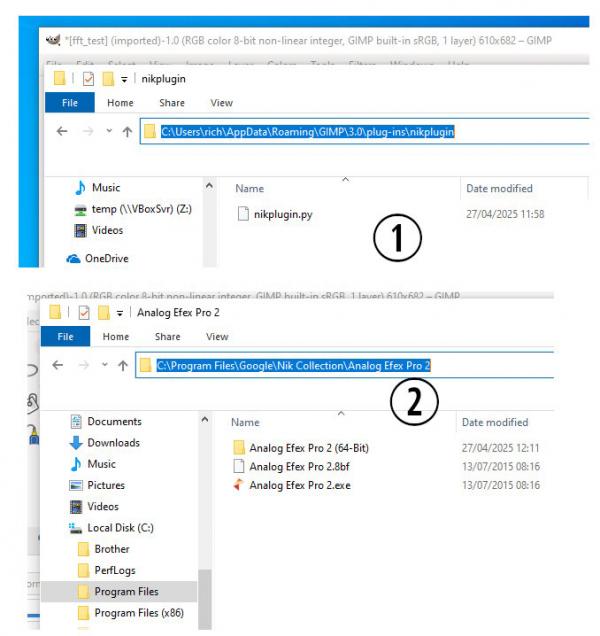Screen dimensions: 600x636
Task: Sort by Name column in nikplugin window
Action: pos(249,189)
